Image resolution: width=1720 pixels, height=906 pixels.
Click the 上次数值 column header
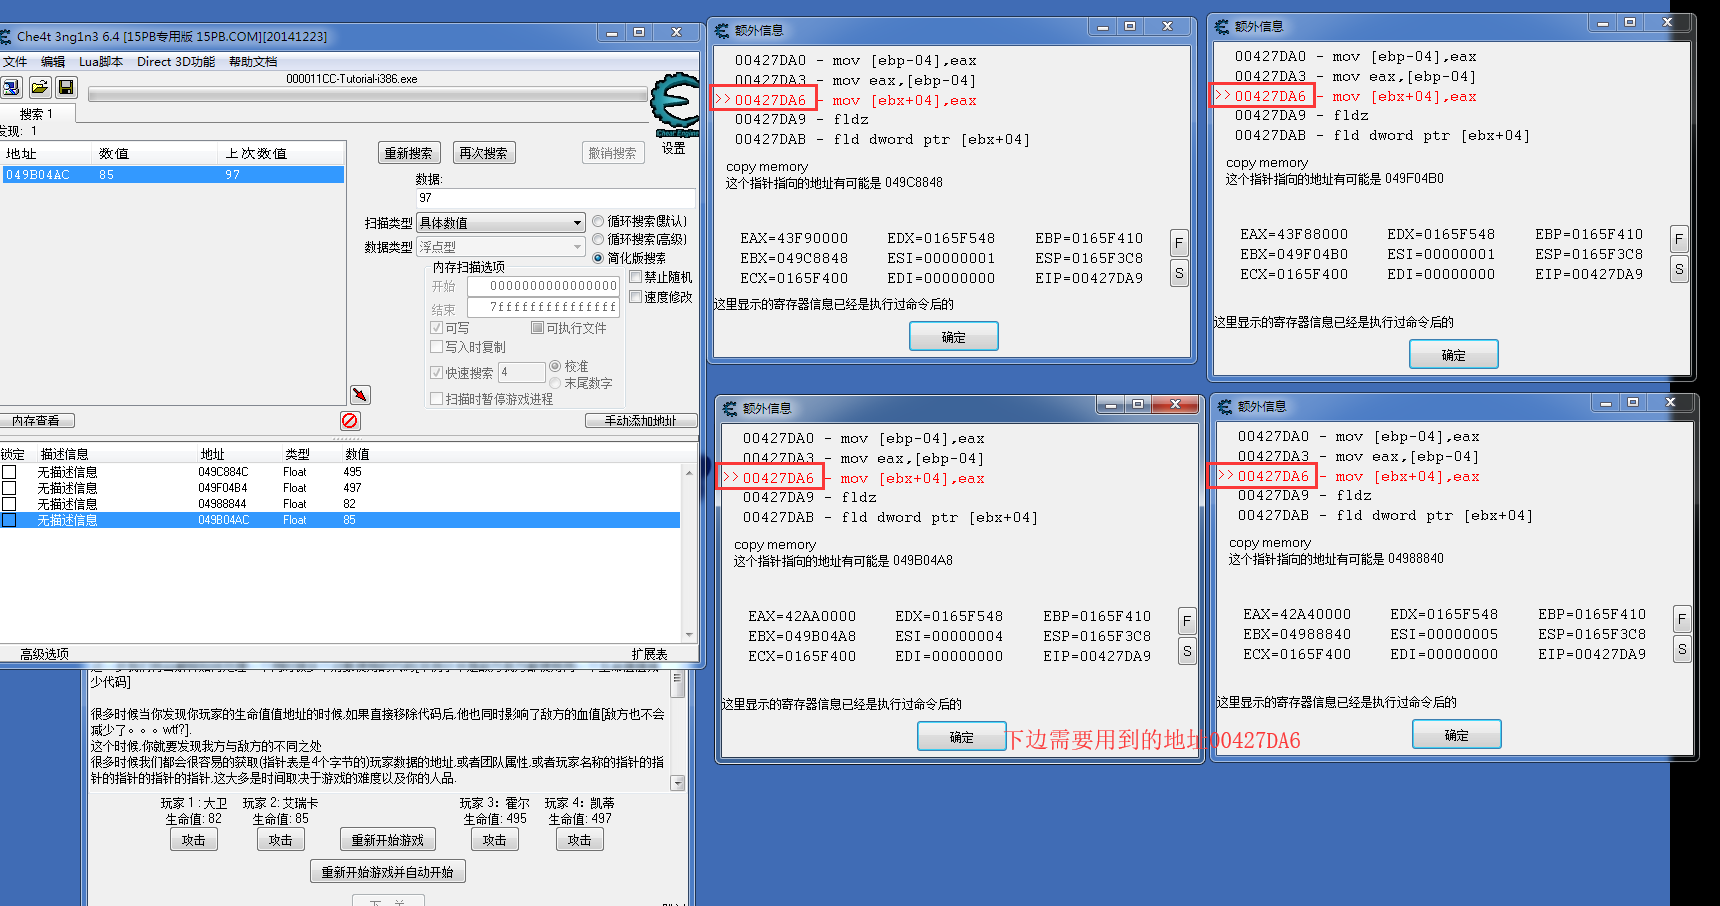280,153
